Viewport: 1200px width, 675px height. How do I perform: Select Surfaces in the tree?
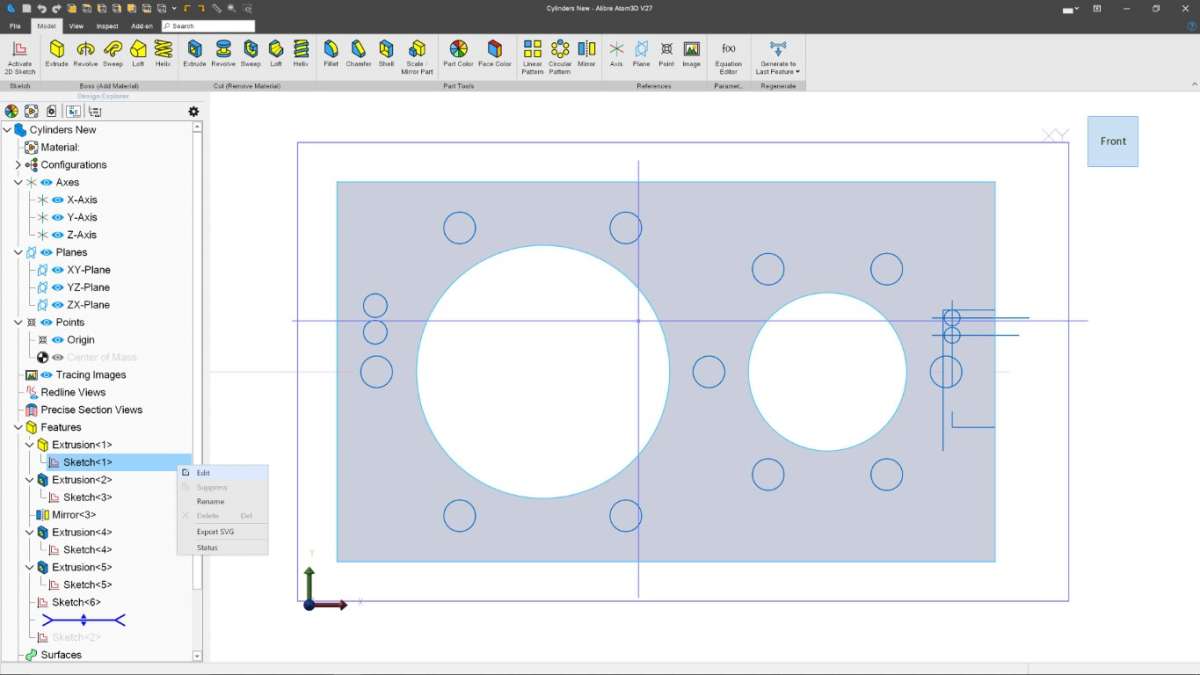[x=61, y=655]
